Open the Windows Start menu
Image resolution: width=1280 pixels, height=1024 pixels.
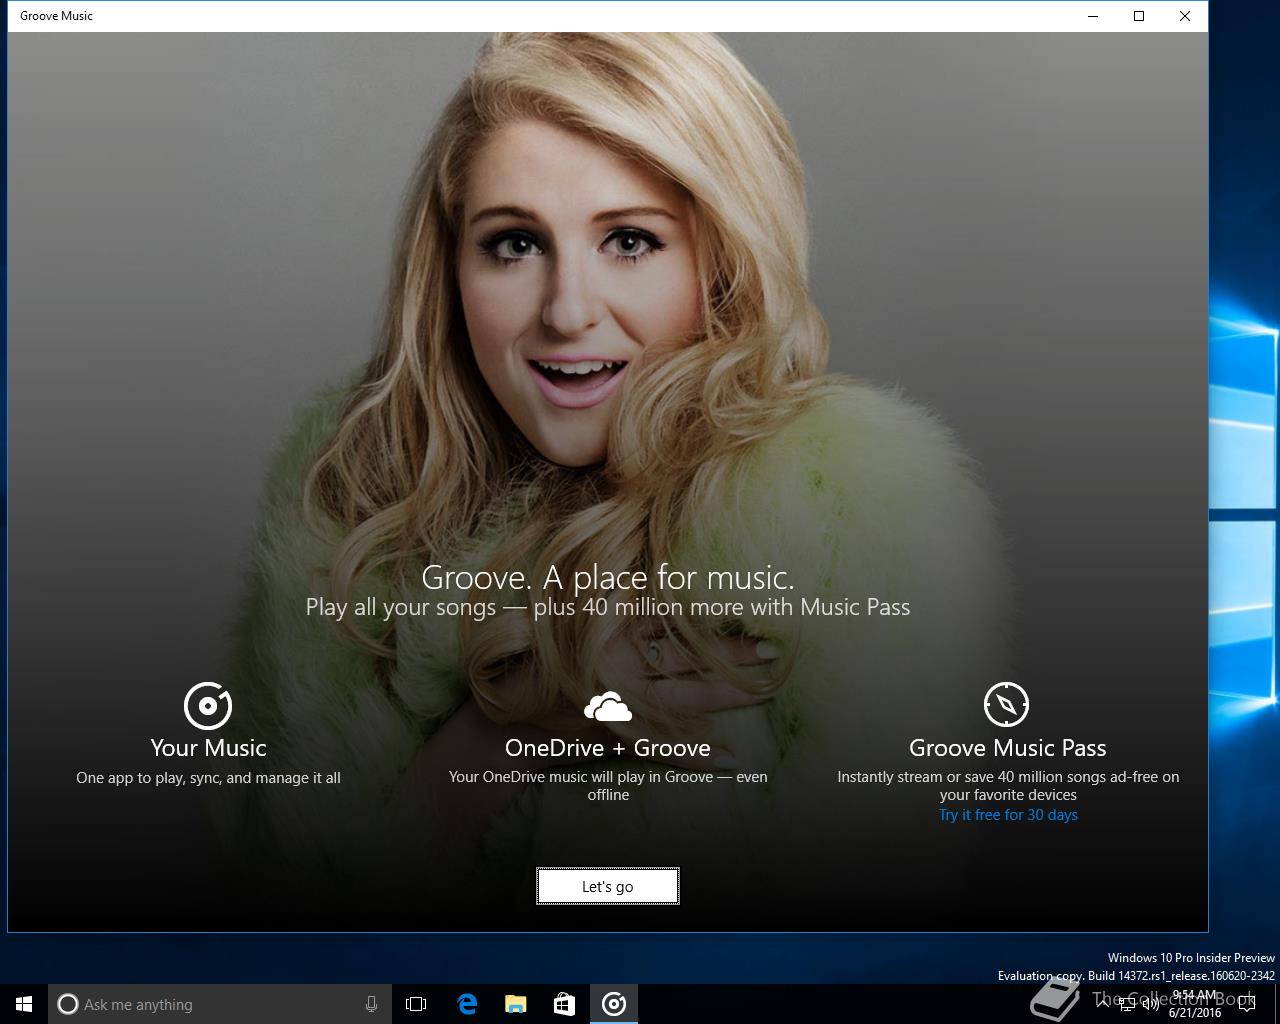[24, 1004]
